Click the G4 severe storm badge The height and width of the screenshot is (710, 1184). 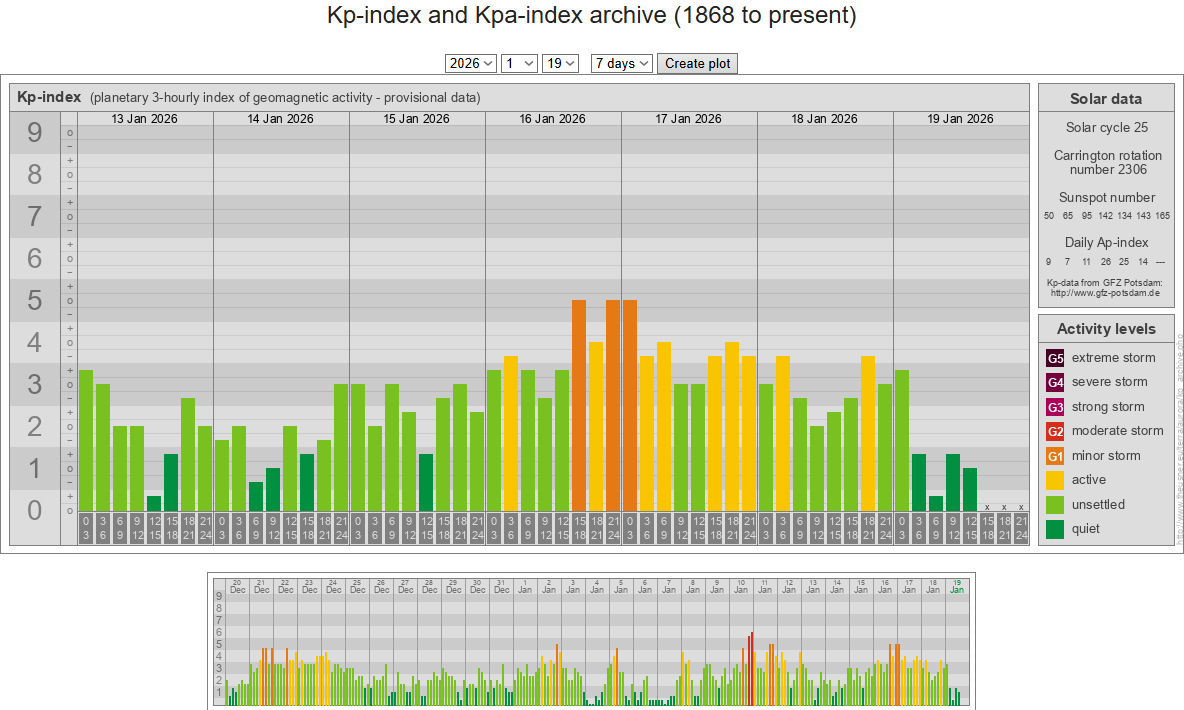tap(1055, 382)
